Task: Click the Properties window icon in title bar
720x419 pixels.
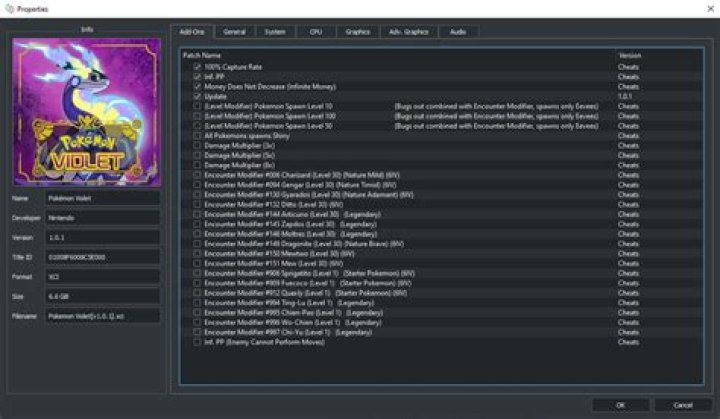Action: pyautogui.click(x=9, y=9)
